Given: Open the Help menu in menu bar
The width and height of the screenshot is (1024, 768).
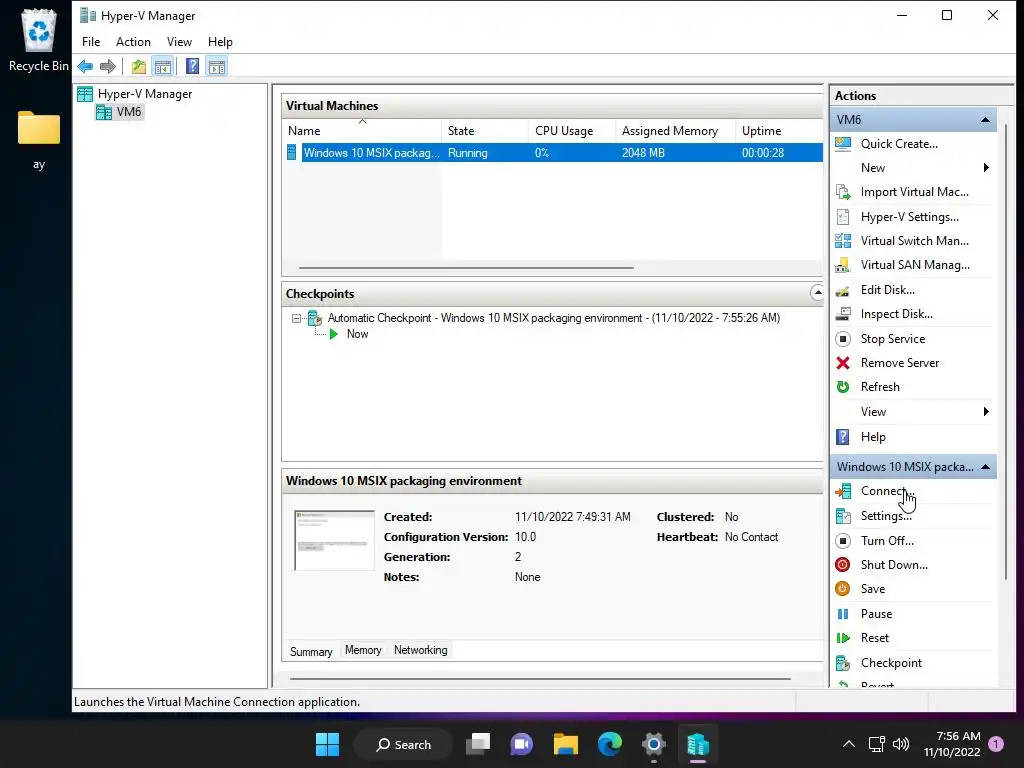Looking at the screenshot, I should pos(220,42).
